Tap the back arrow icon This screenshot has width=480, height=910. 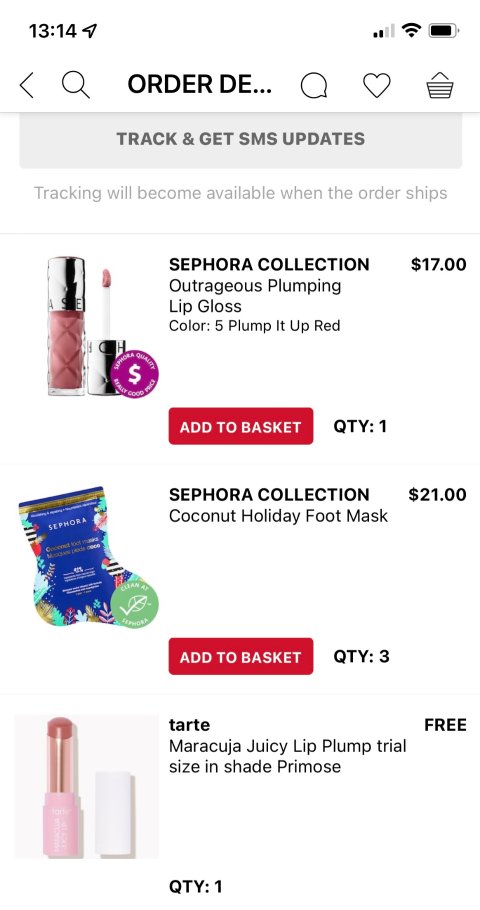tap(27, 85)
